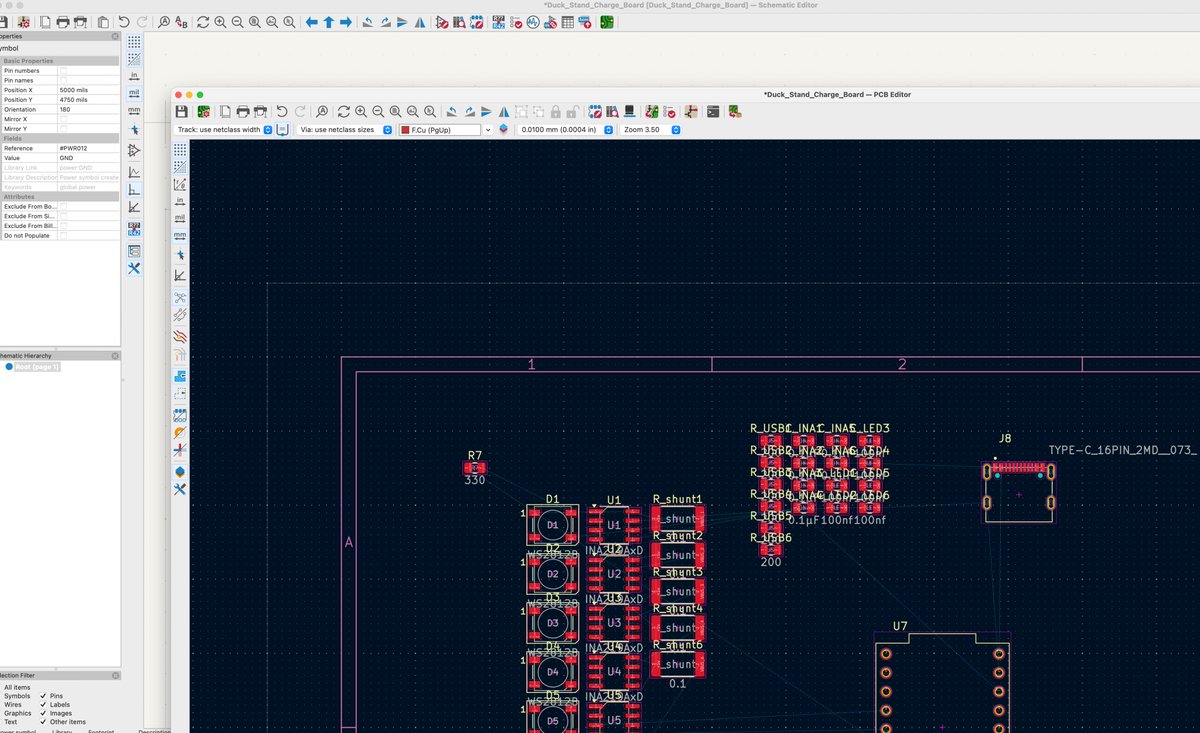The width and height of the screenshot is (1200, 733).
Task: Open Switch to PCB Editor icon in Schematic Editor
Action: pyautogui.click(x=606, y=21)
